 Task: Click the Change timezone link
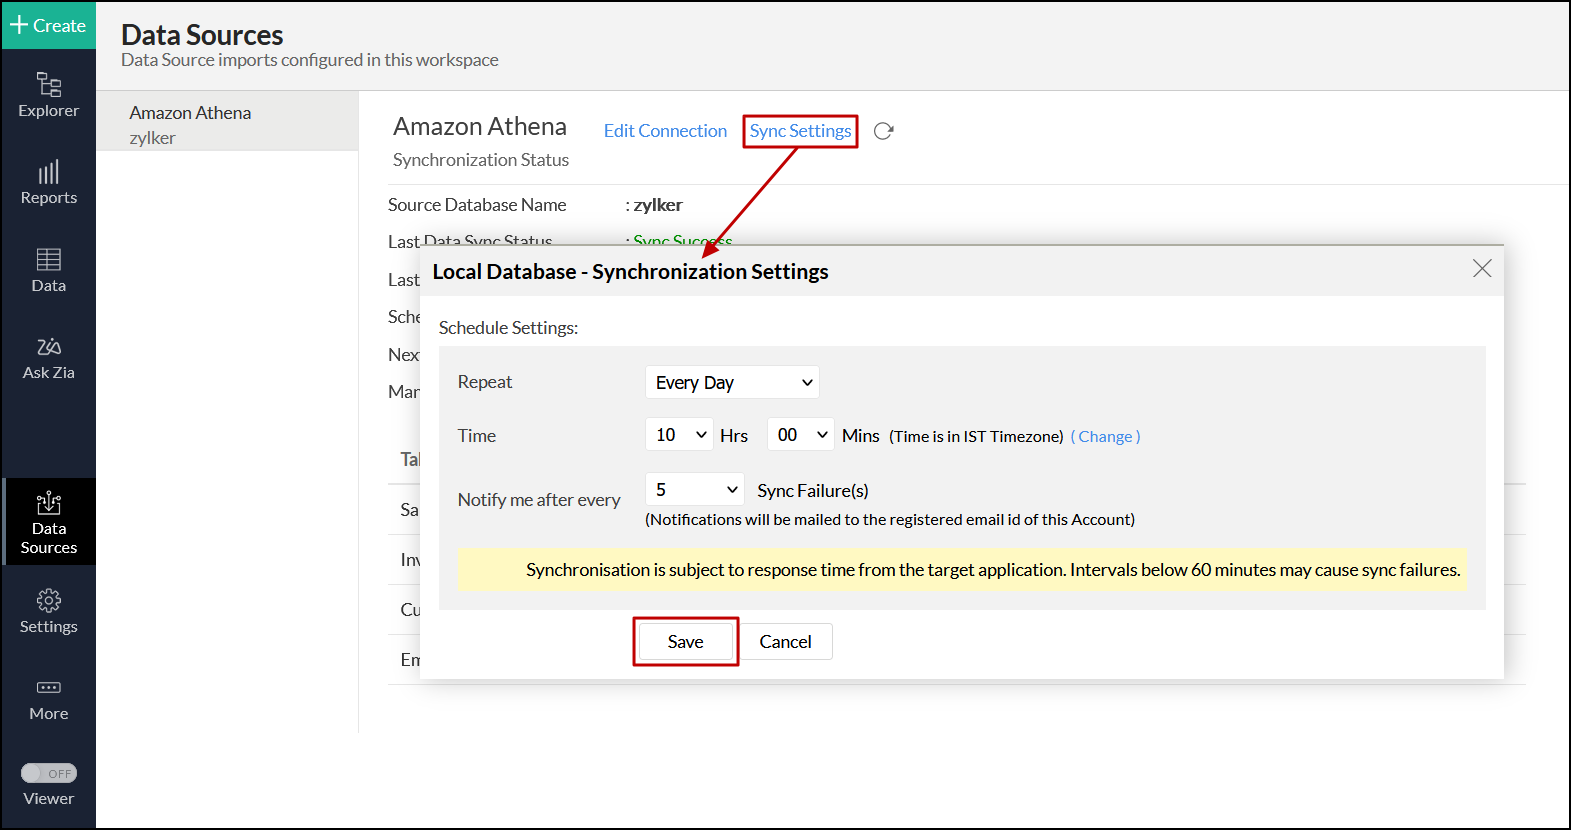(x=1105, y=437)
